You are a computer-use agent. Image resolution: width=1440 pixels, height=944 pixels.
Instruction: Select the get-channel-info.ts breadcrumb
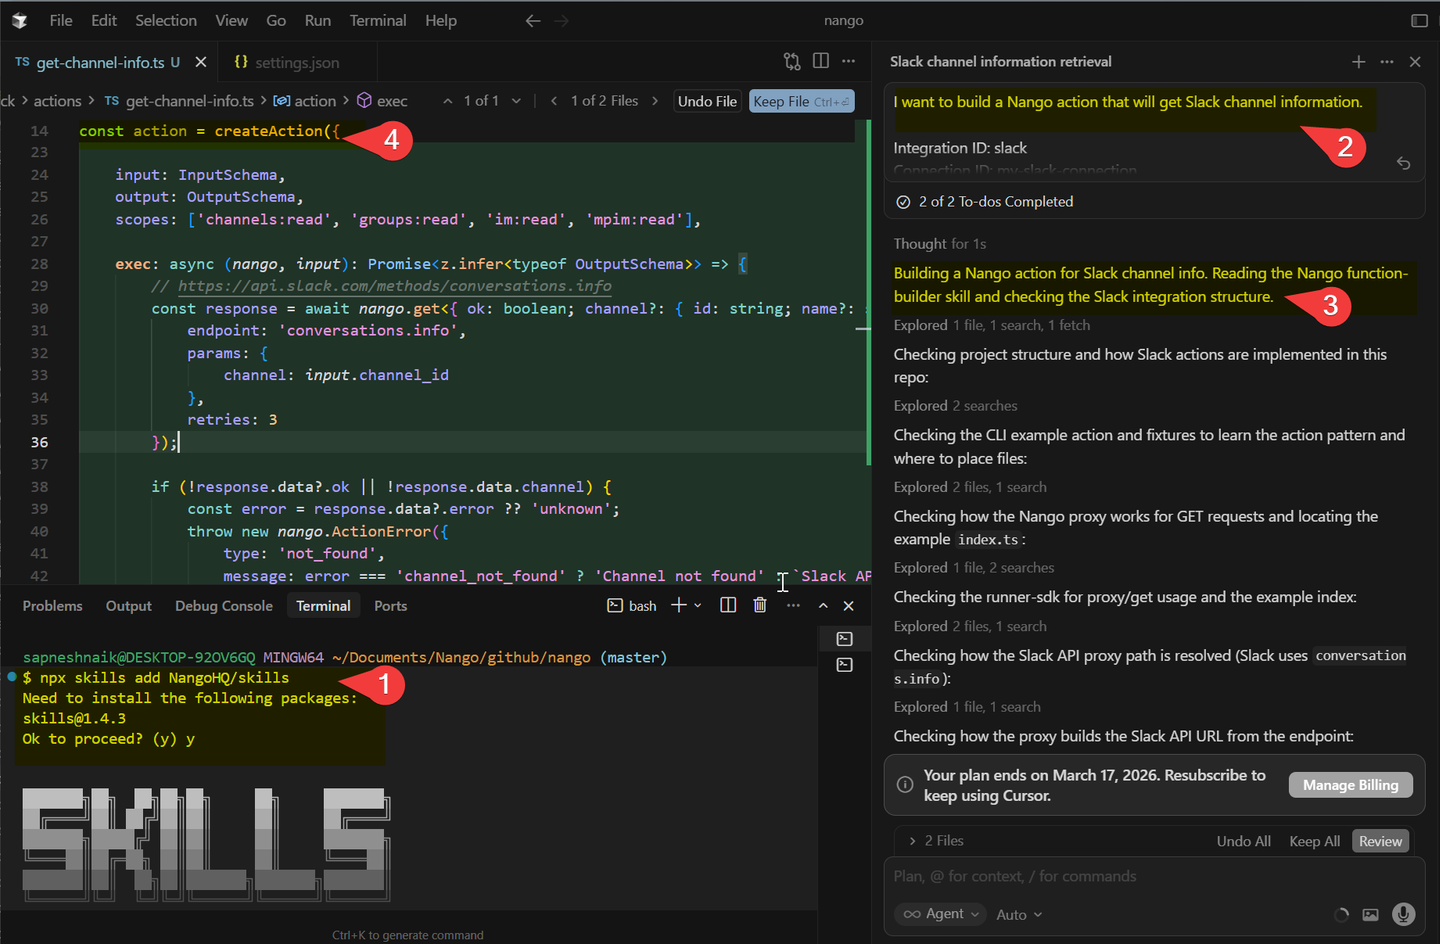point(180,101)
